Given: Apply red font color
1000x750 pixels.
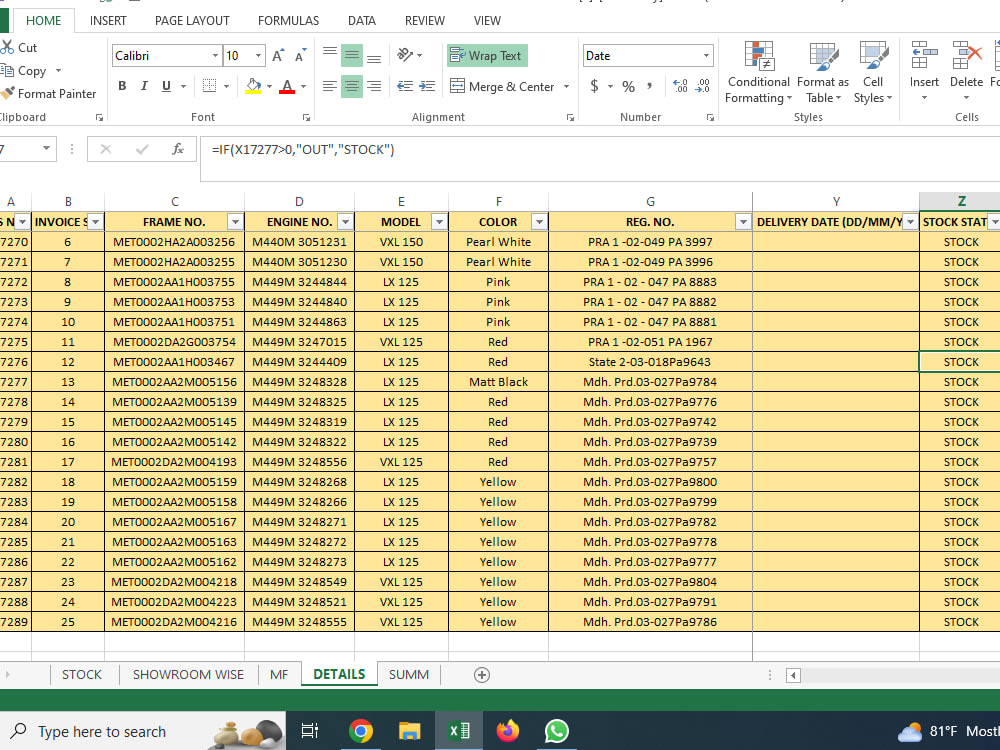Looking at the screenshot, I should pyautogui.click(x=287, y=86).
